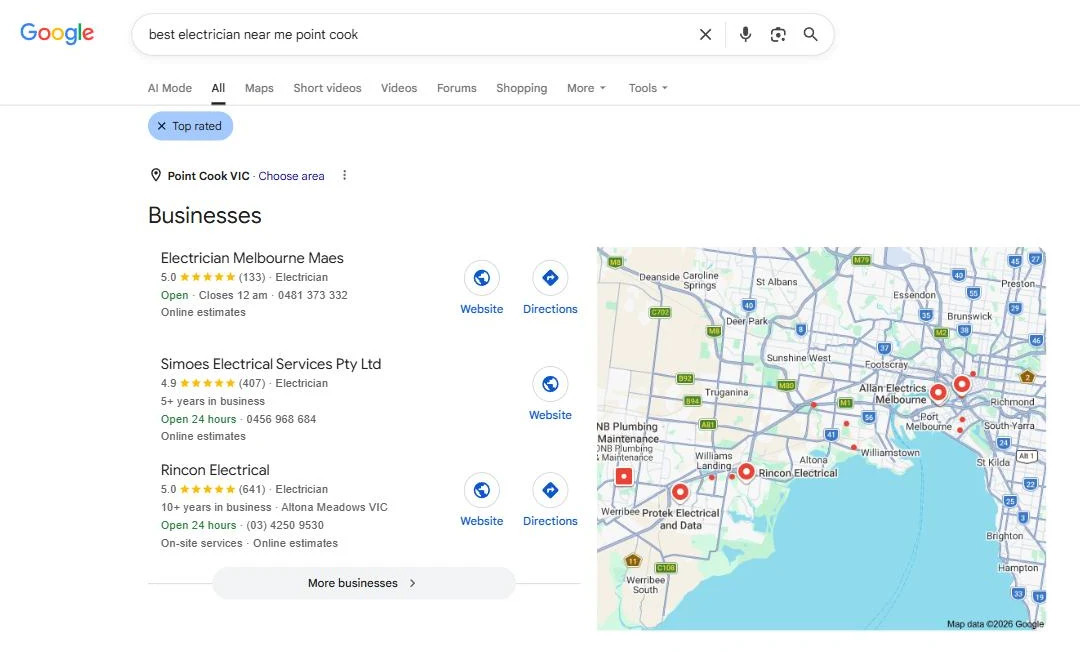The image size is (1080, 652).
Task: Get directions to Rincon Electrical
Action: tap(550, 490)
